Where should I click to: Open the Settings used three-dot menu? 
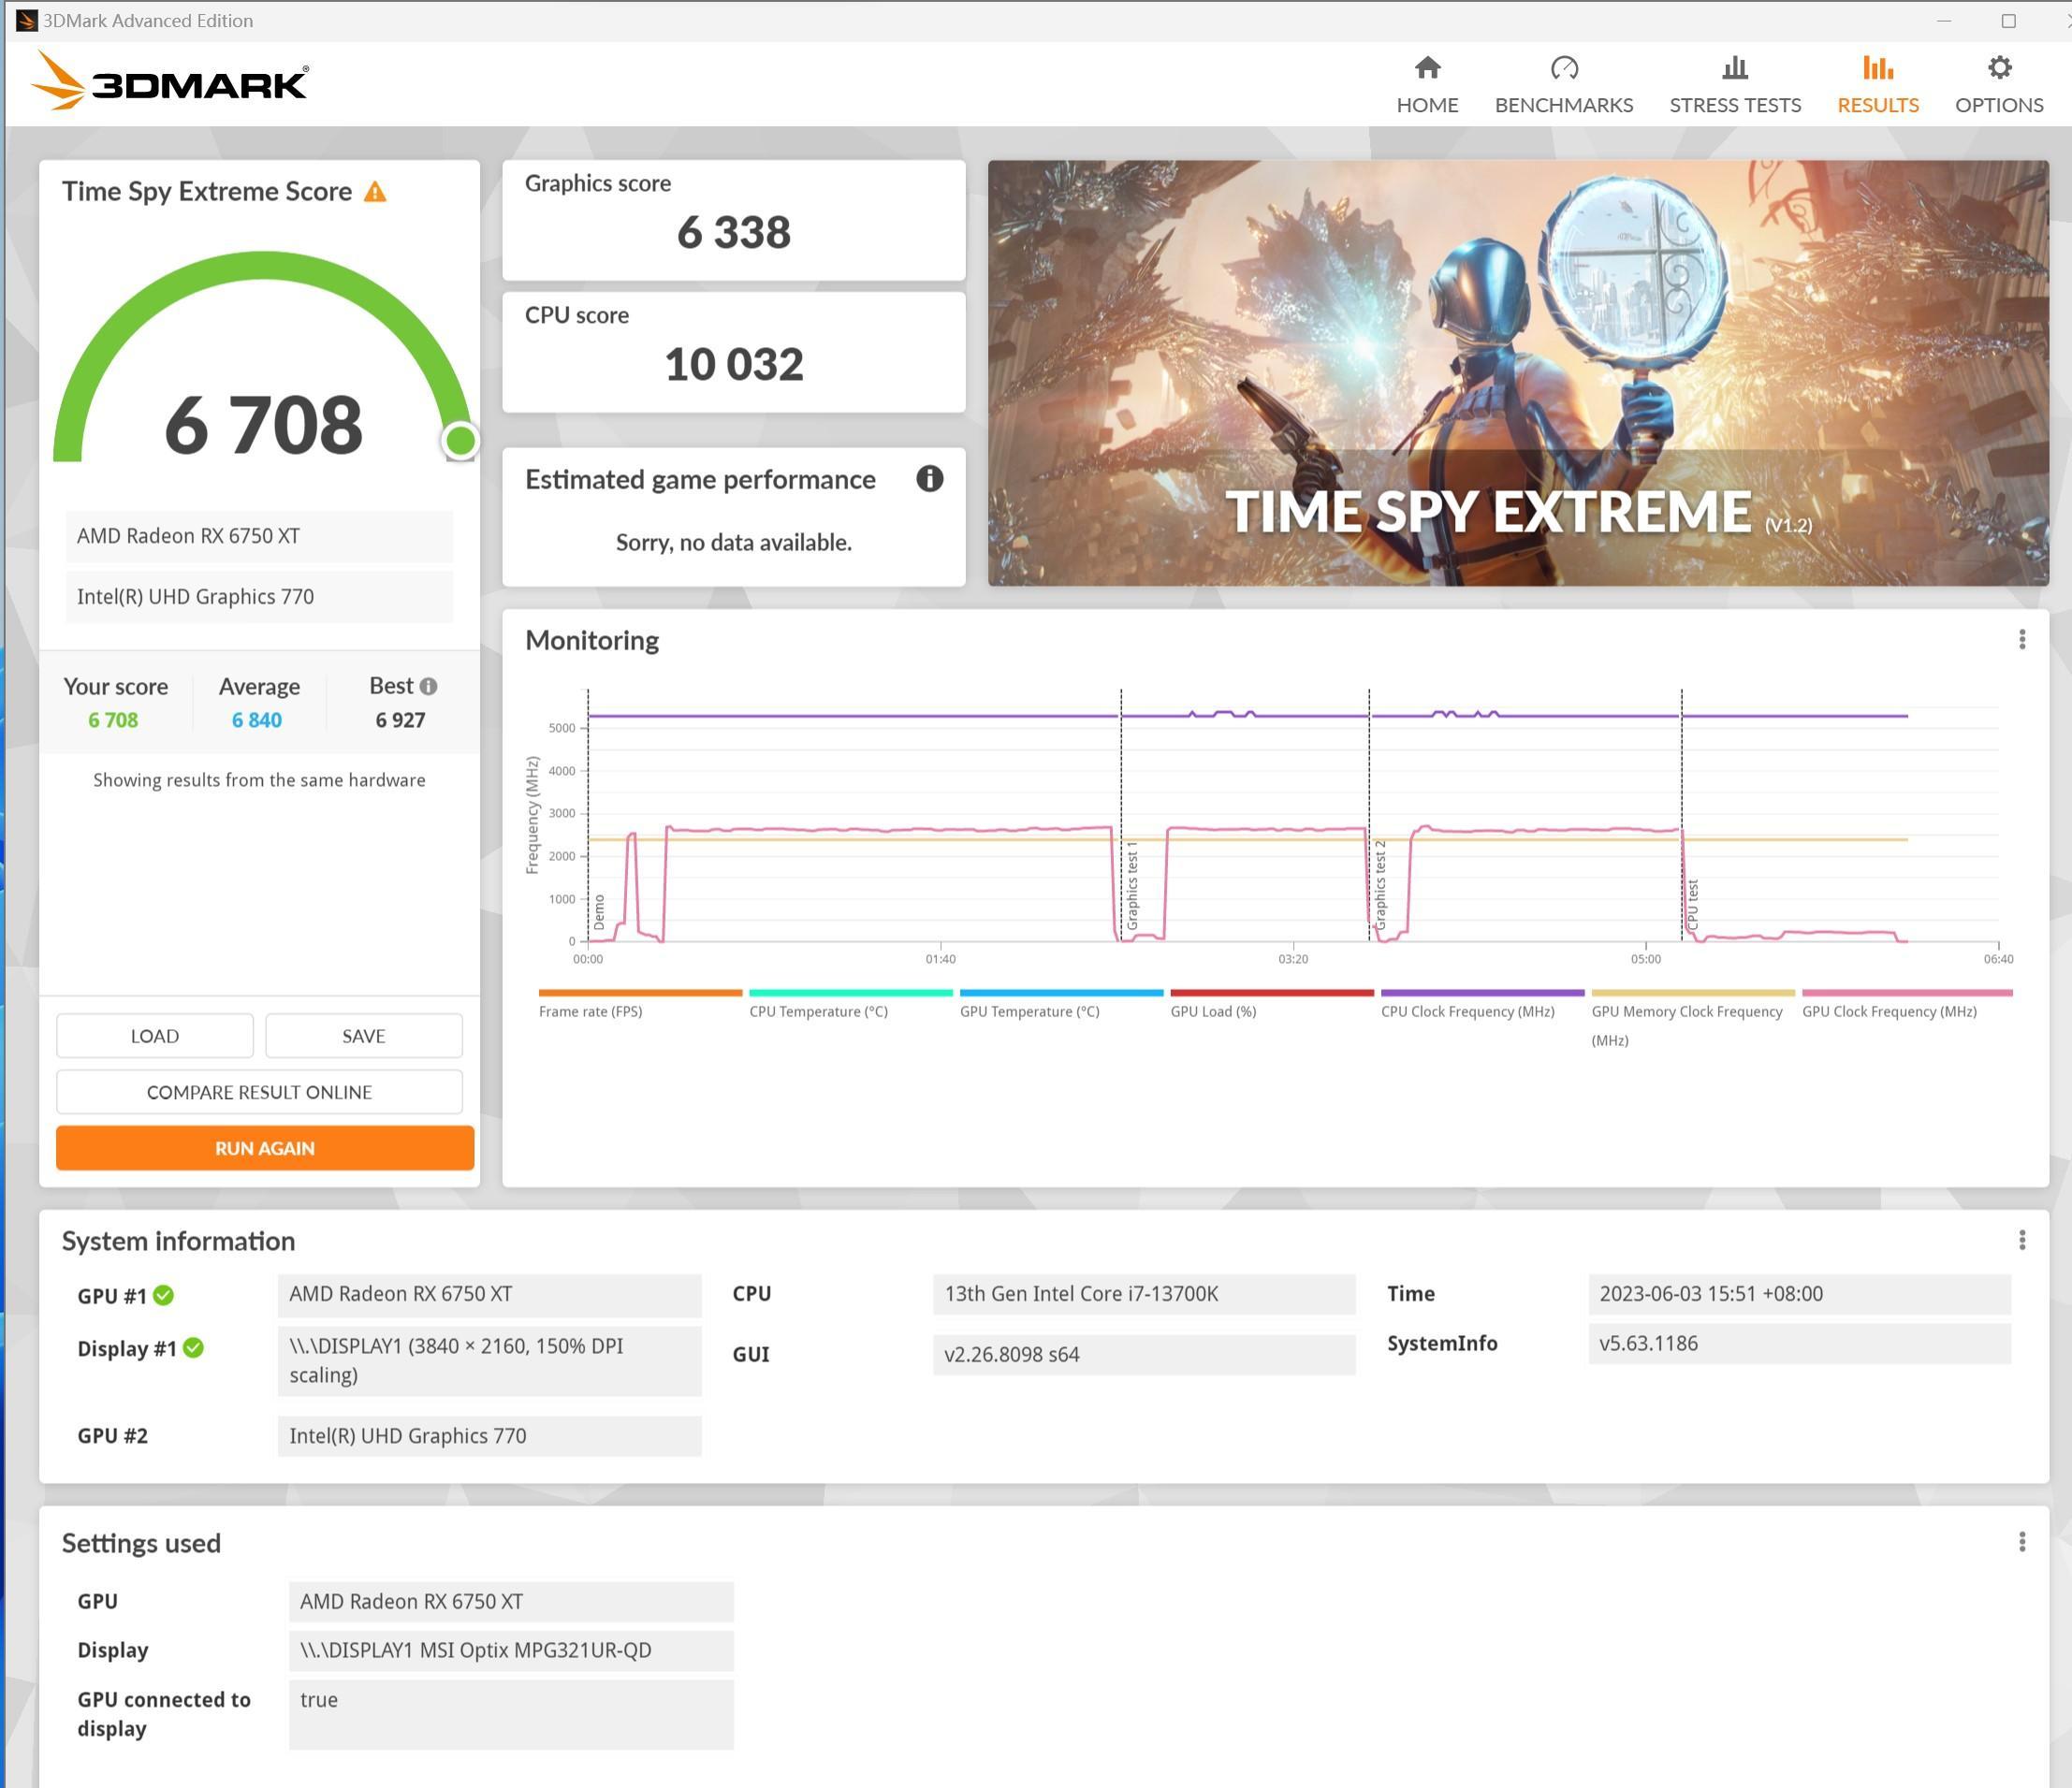(2021, 1542)
